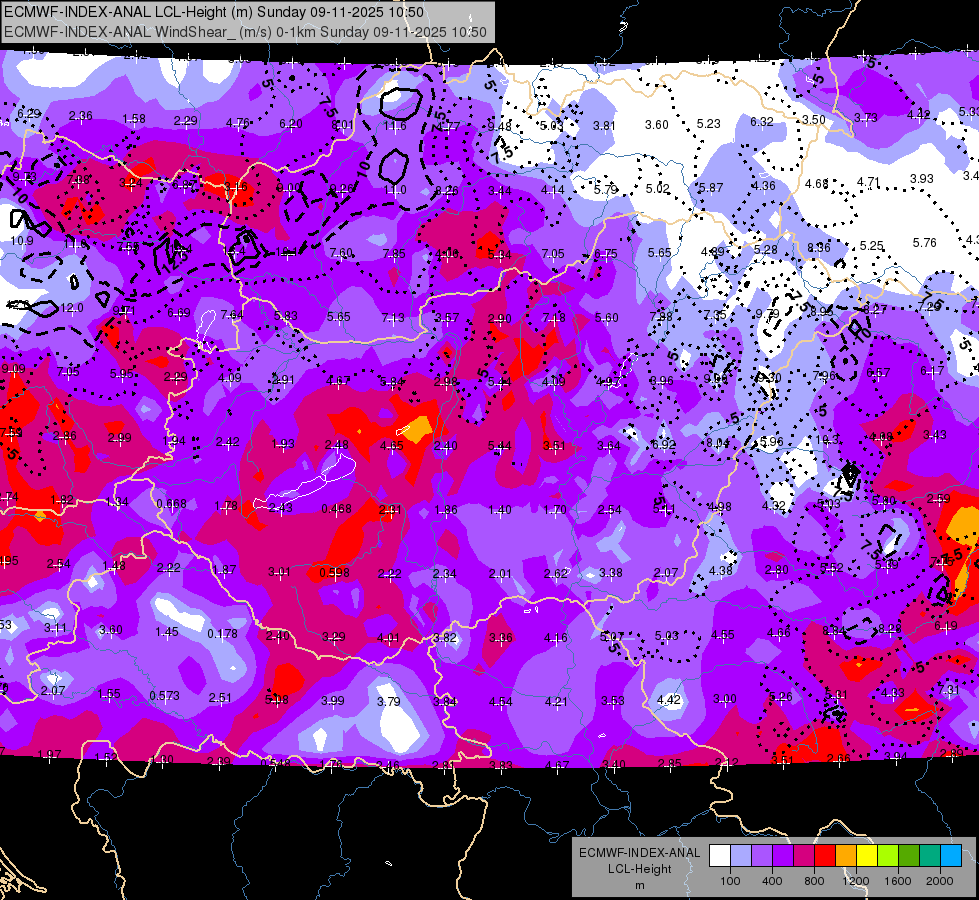
Task: Click the wind shear value 3.38
Action: click(x=610, y=573)
